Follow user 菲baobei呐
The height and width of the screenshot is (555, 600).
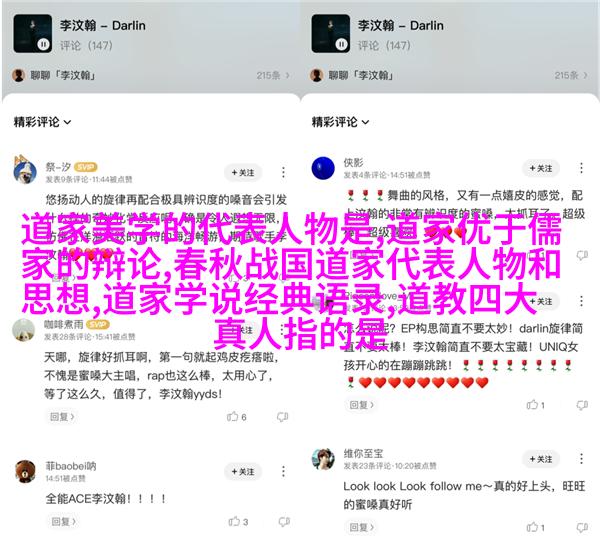pyautogui.click(x=243, y=472)
